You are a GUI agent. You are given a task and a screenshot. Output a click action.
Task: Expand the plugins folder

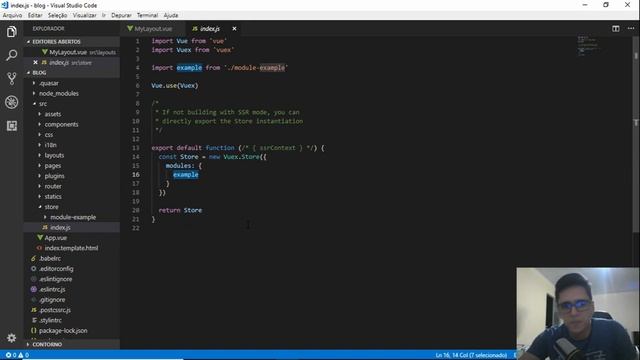(72, 176)
